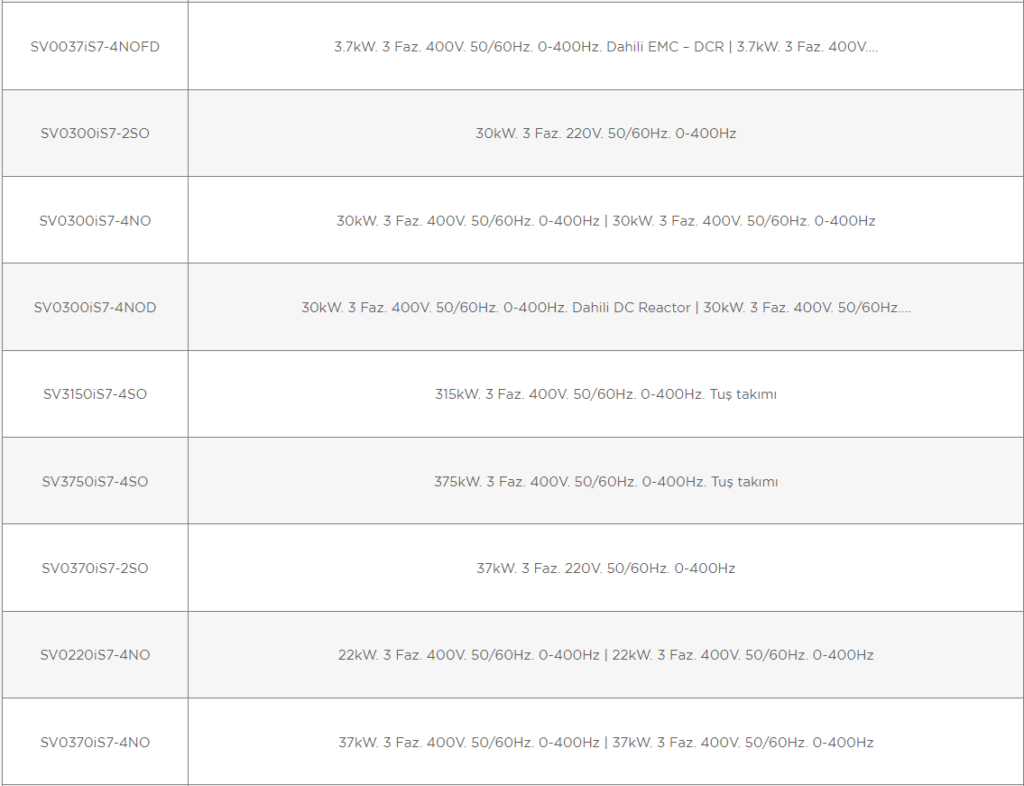Open the SV0370iS7-4NO product entry
Viewport: 1024px width, 786px height.
(95, 742)
